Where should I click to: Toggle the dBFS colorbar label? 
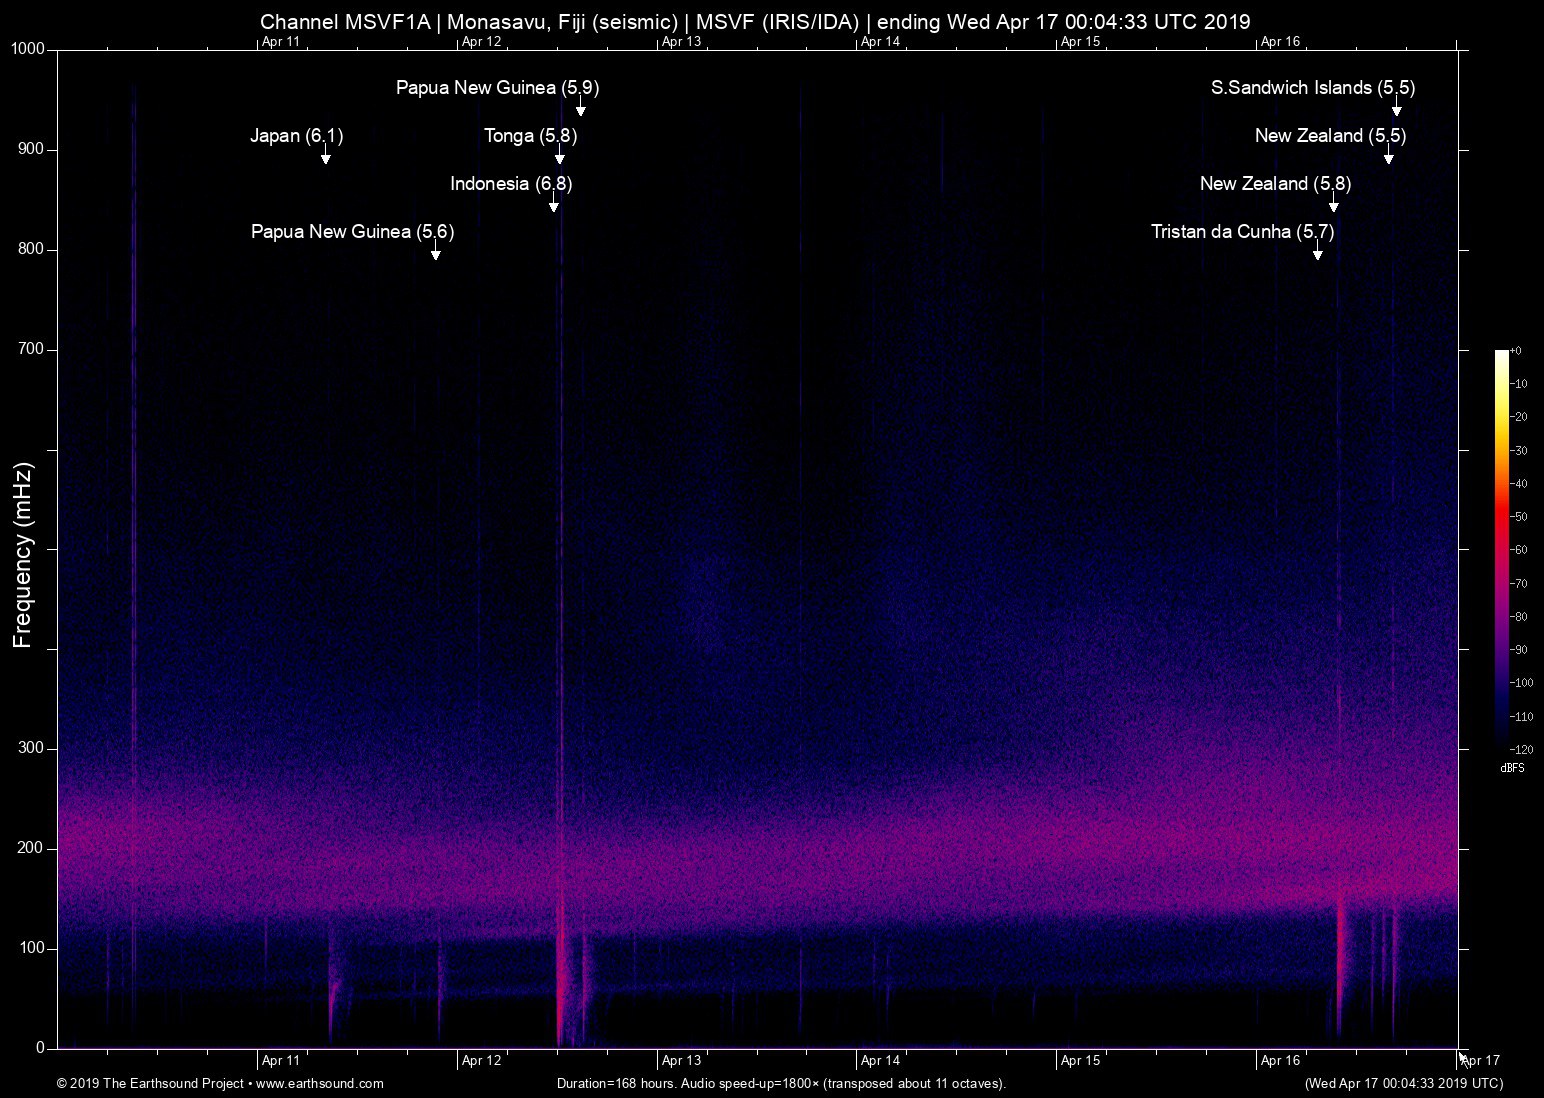1511,768
